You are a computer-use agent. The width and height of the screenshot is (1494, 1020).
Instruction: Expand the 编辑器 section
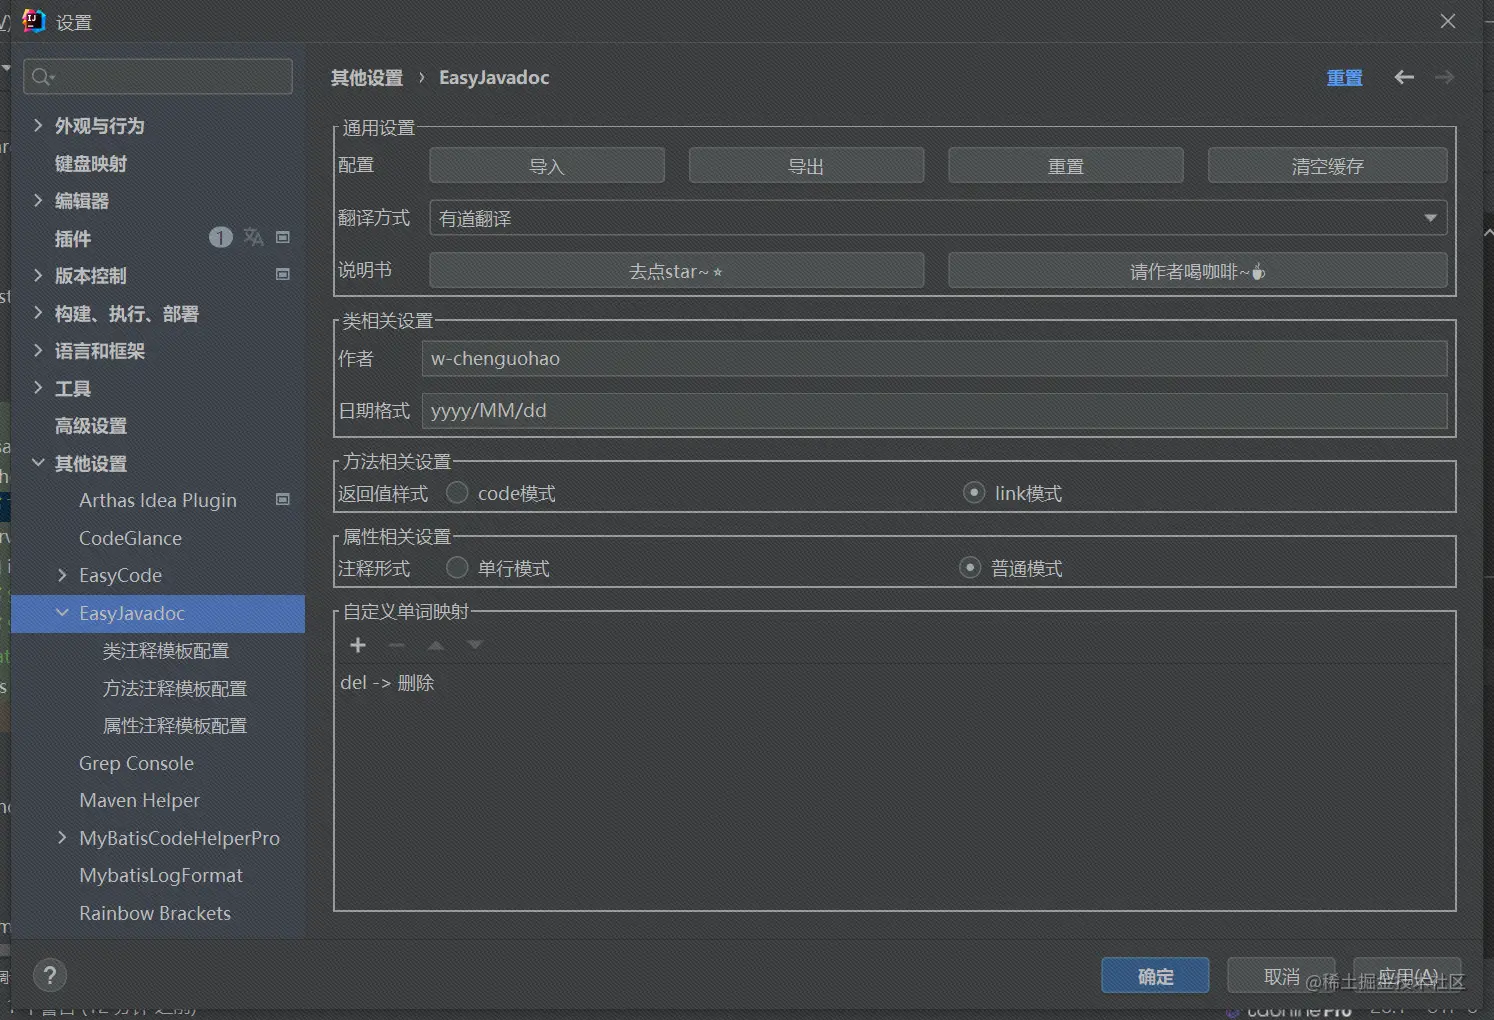pos(38,200)
